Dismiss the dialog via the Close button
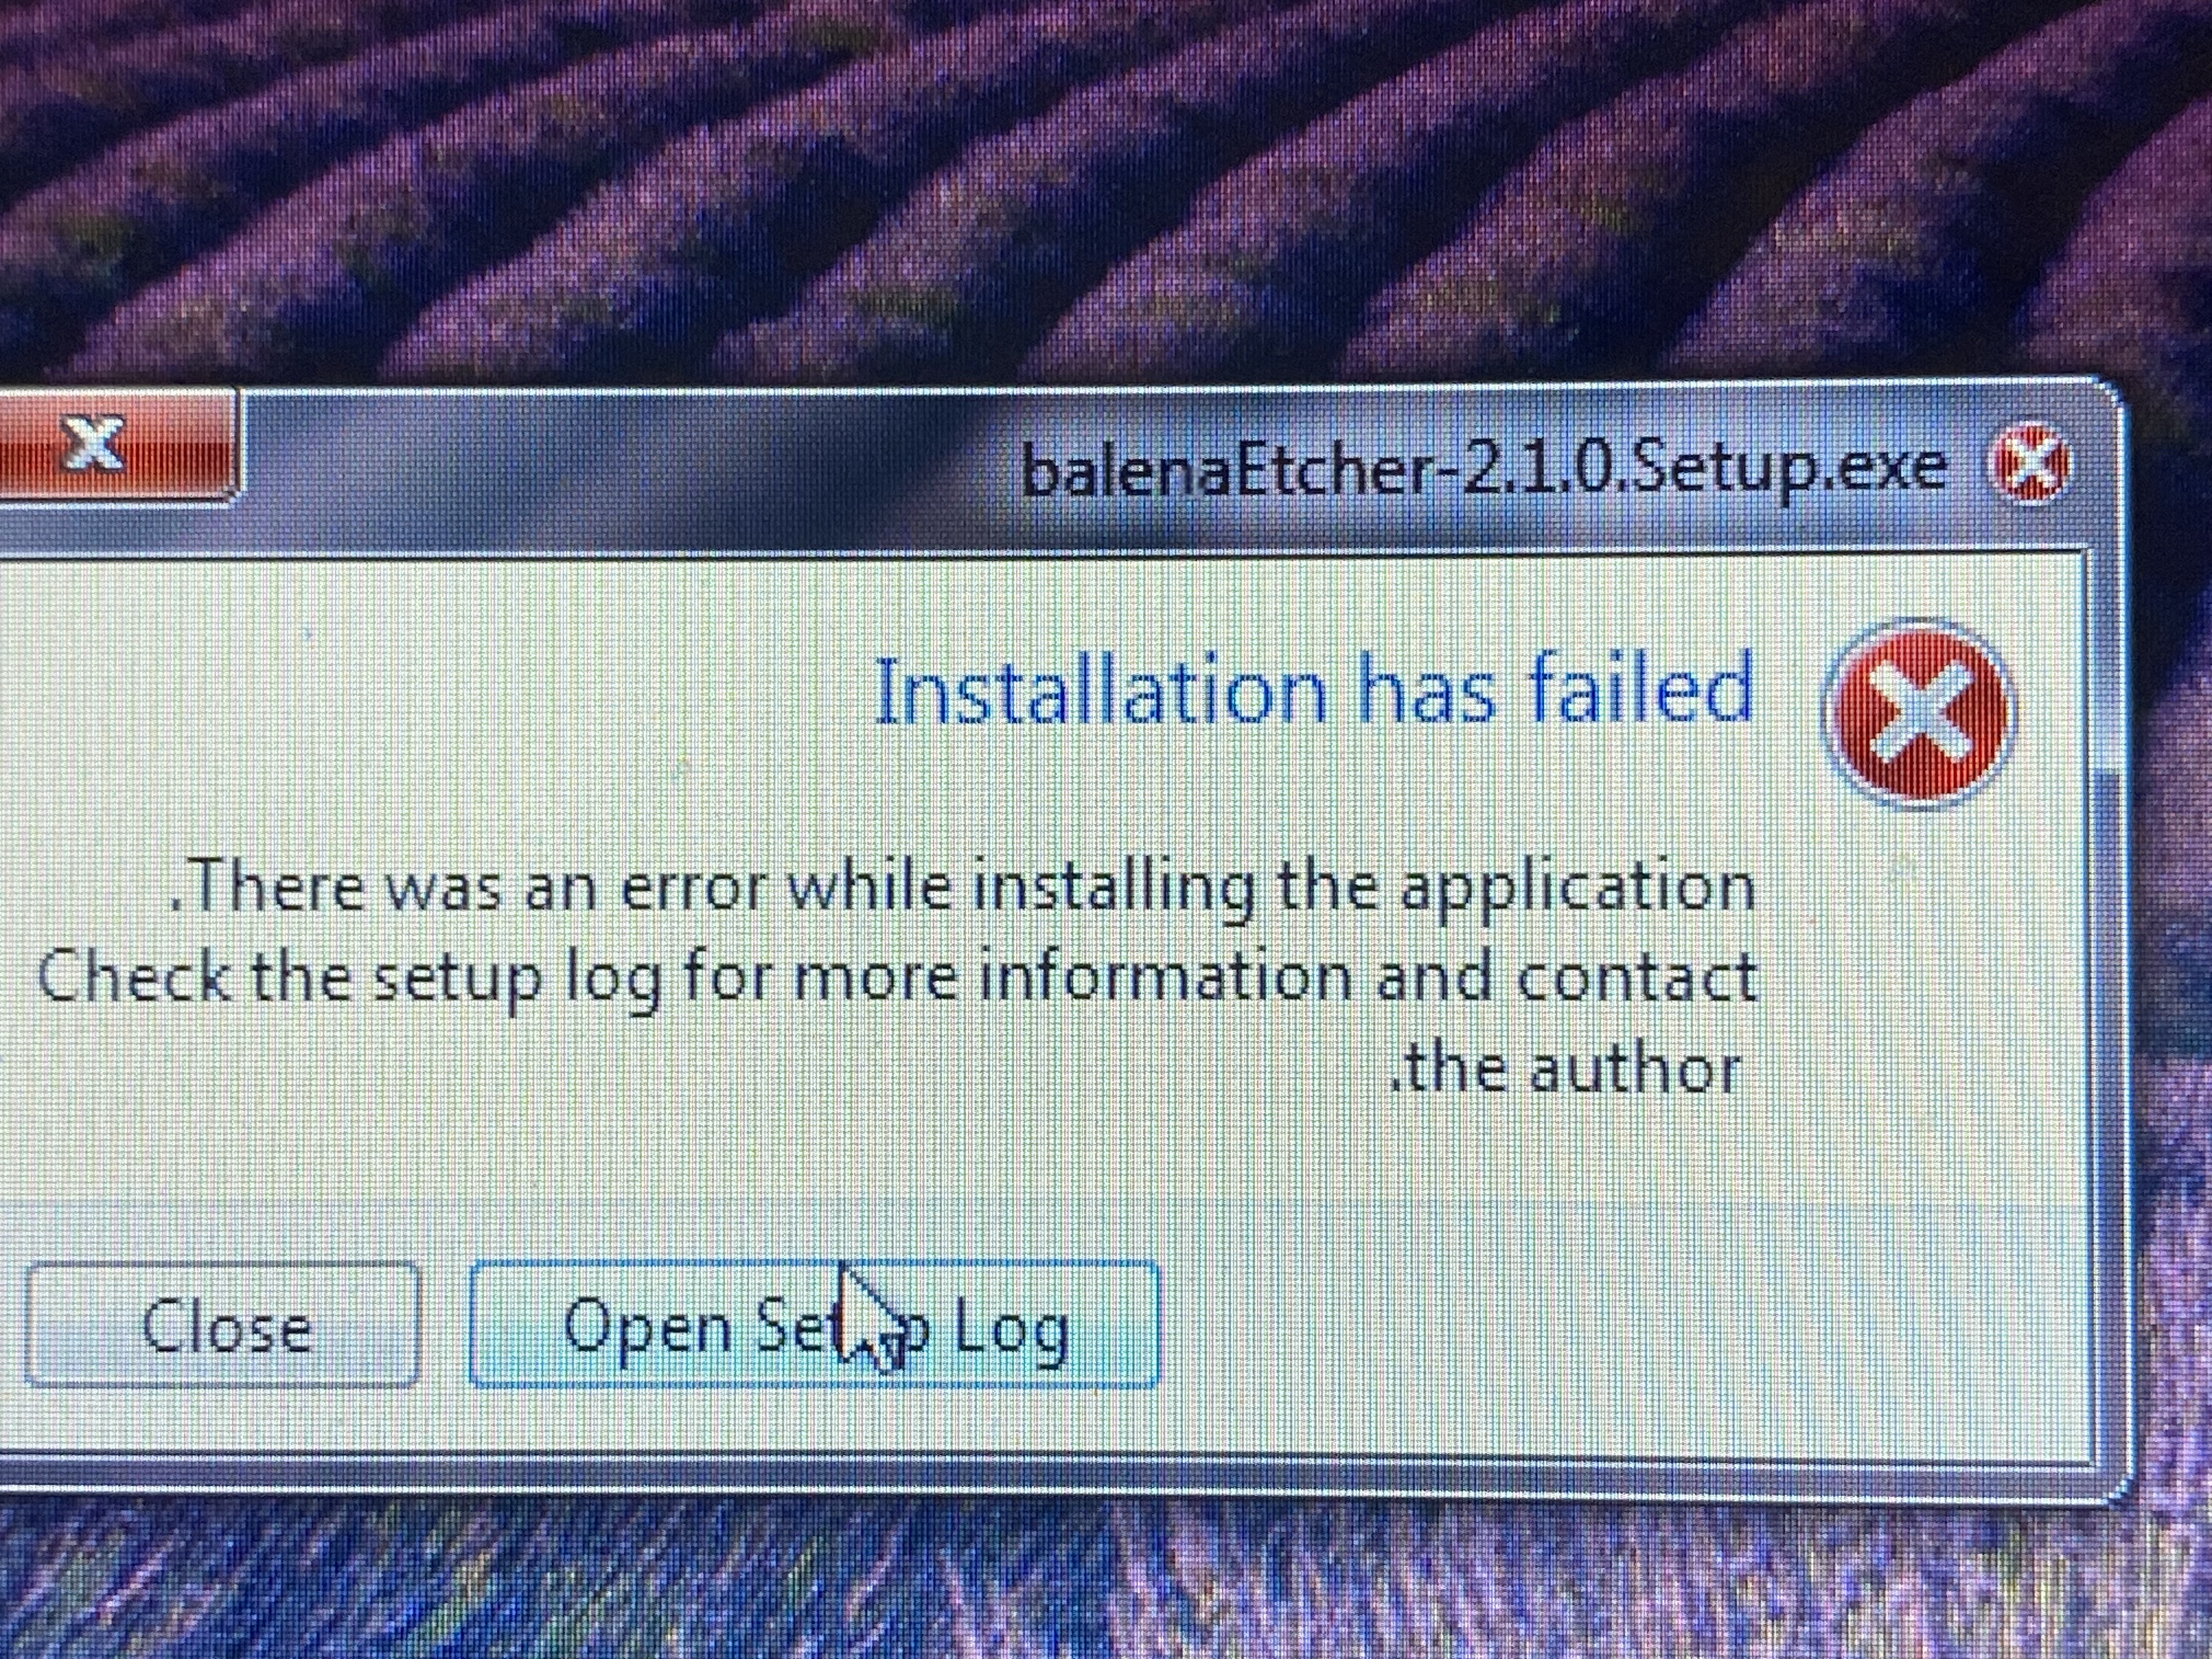Image resolution: width=2212 pixels, height=1659 pixels. click(x=222, y=1325)
